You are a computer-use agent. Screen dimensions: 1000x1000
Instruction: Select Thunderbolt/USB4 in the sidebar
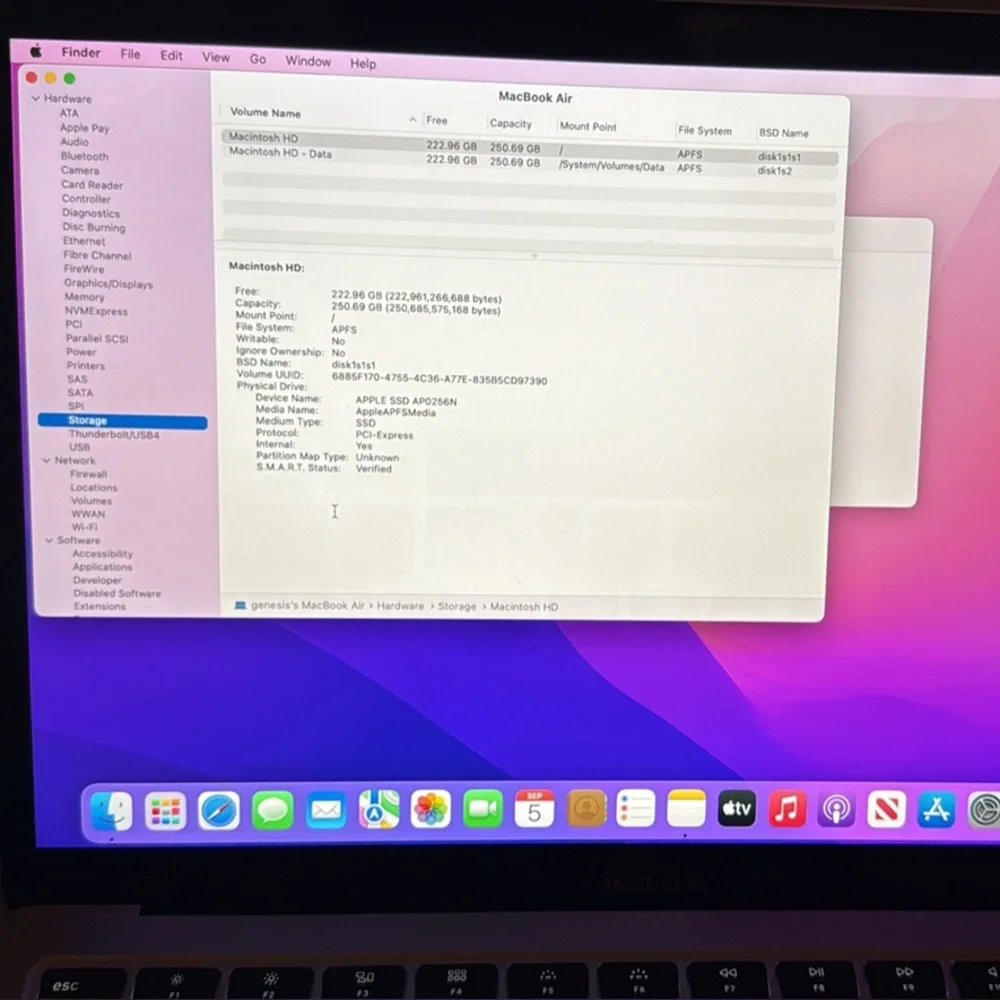point(114,434)
